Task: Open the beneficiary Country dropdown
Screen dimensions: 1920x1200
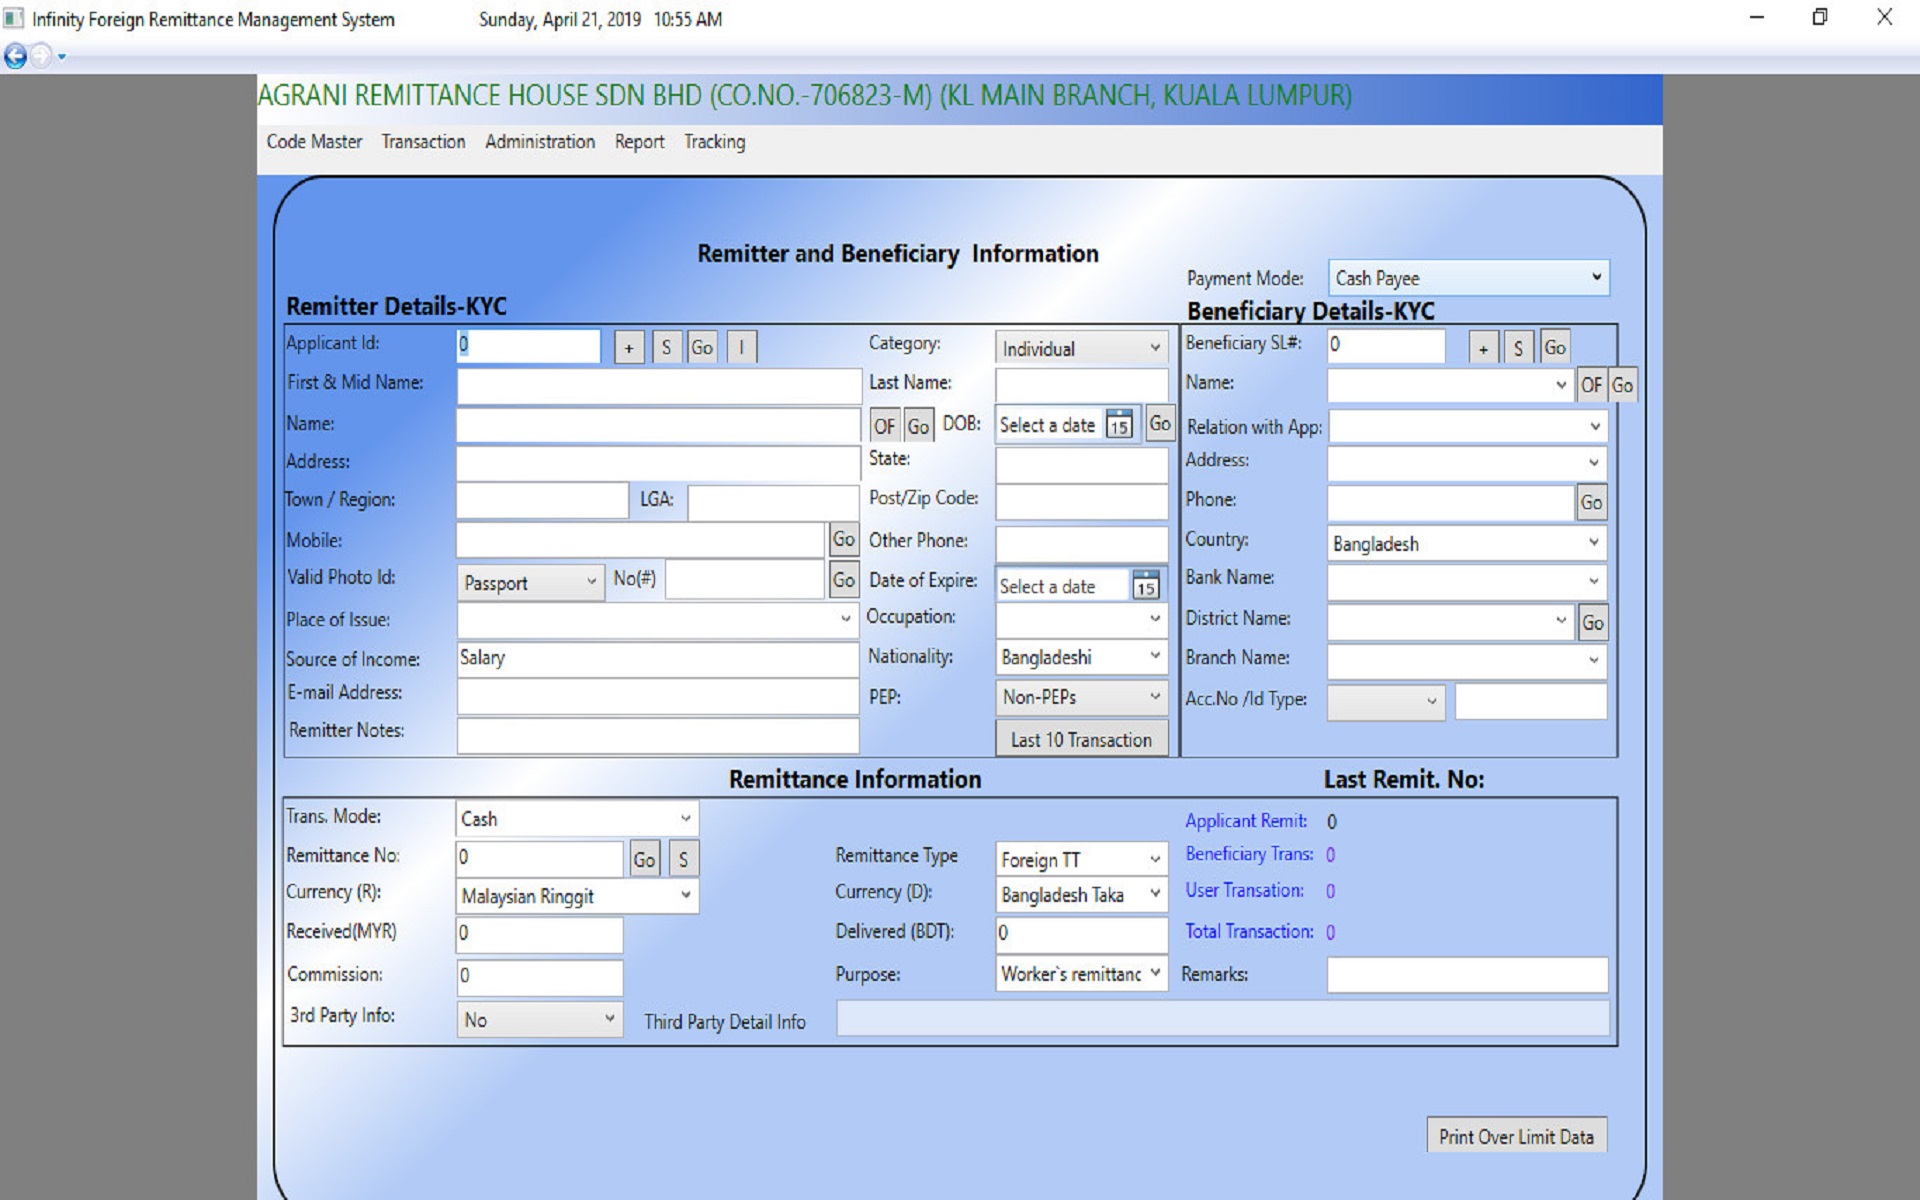Action: coord(1467,543)
